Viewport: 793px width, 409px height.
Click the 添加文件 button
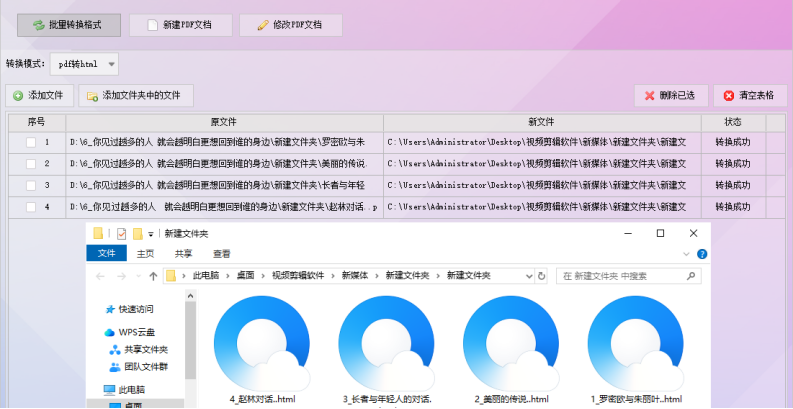point(39,96)
